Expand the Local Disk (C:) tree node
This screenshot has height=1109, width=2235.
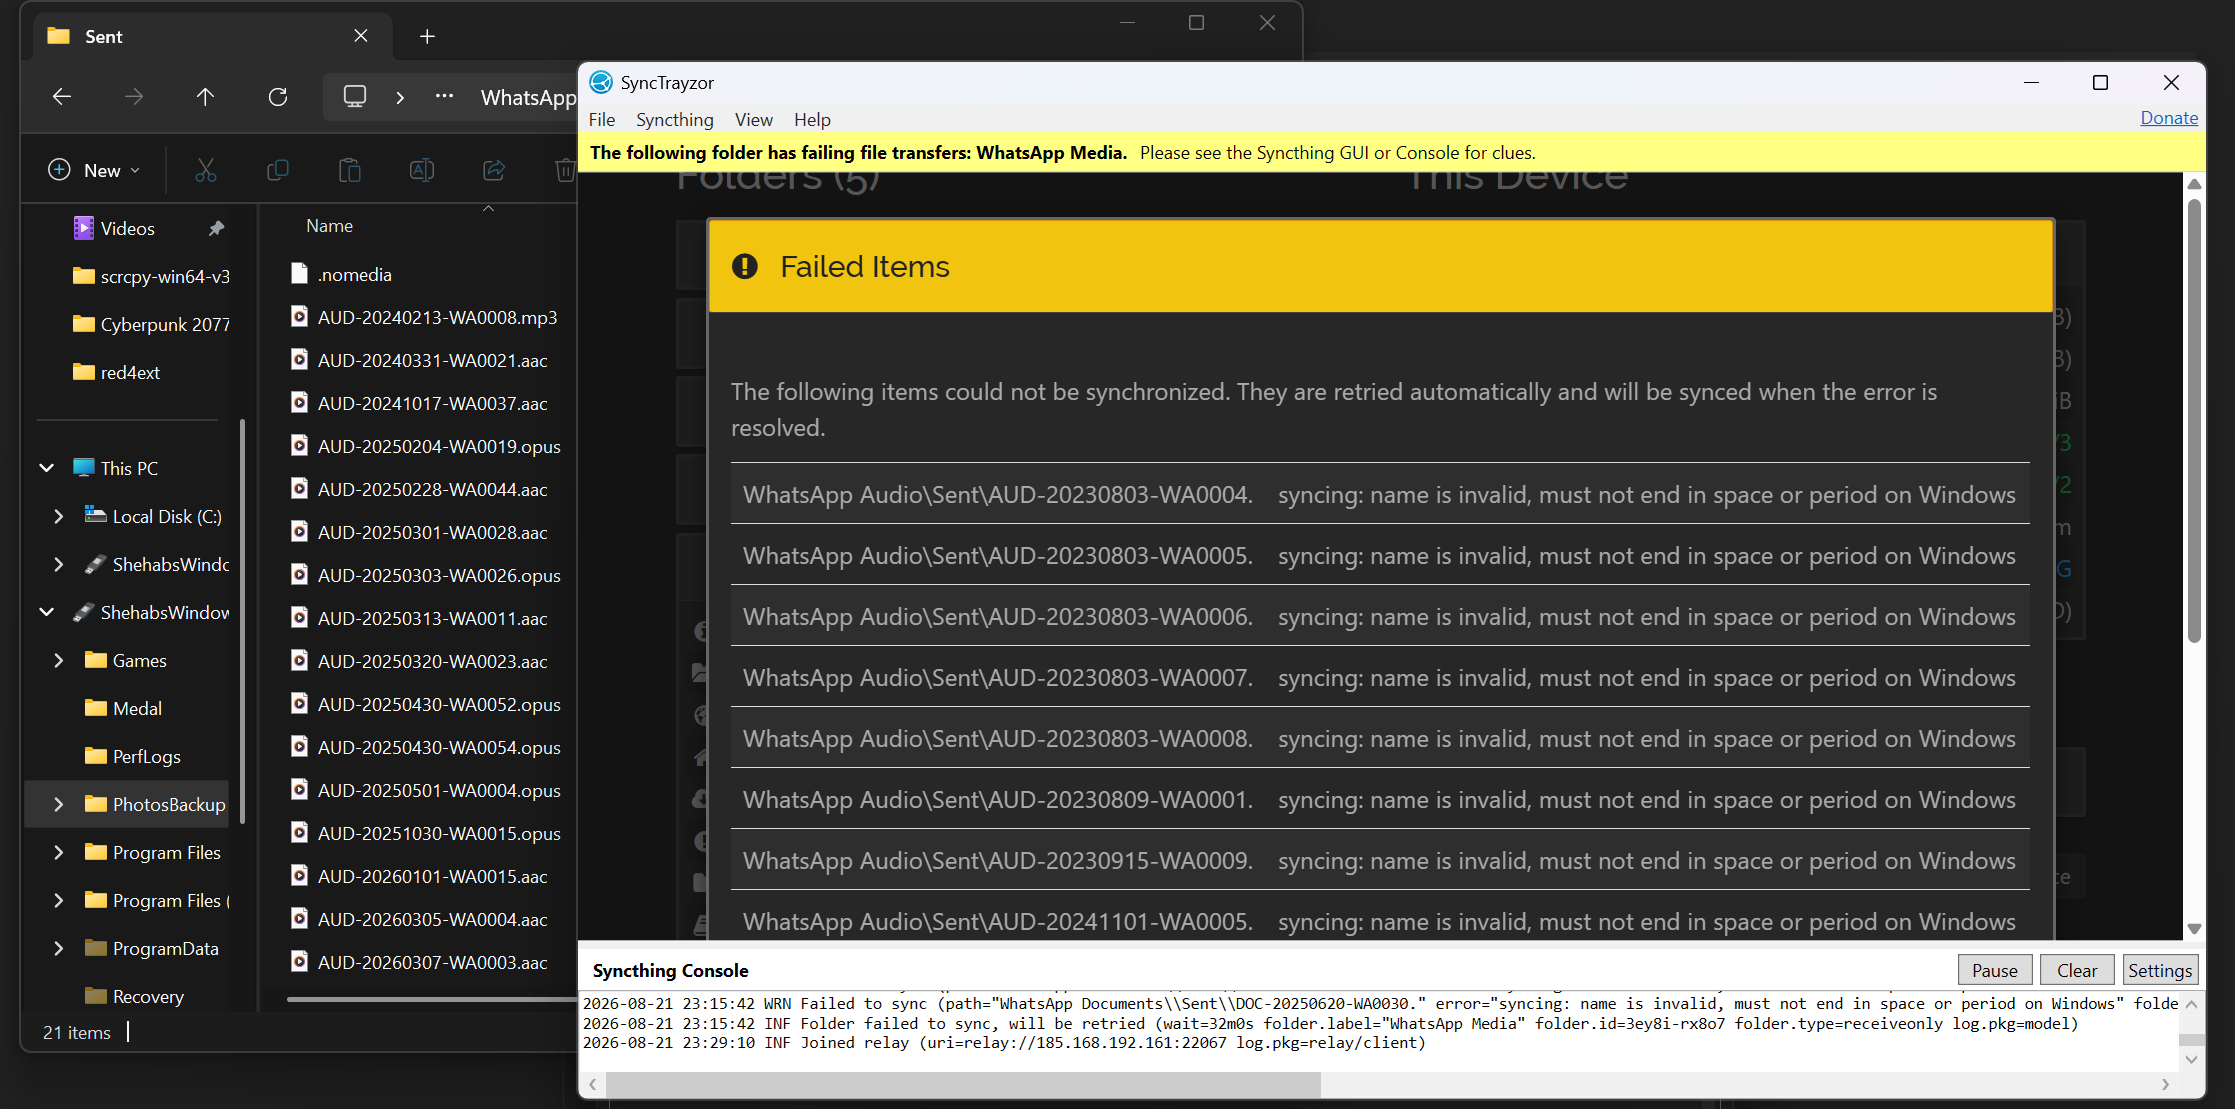(x=59, y=516)
